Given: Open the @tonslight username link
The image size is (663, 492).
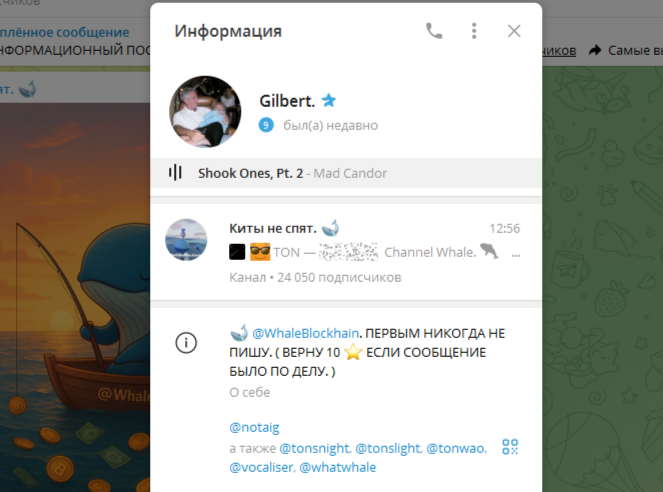Looking at the screenshot, I should point(388,448).
